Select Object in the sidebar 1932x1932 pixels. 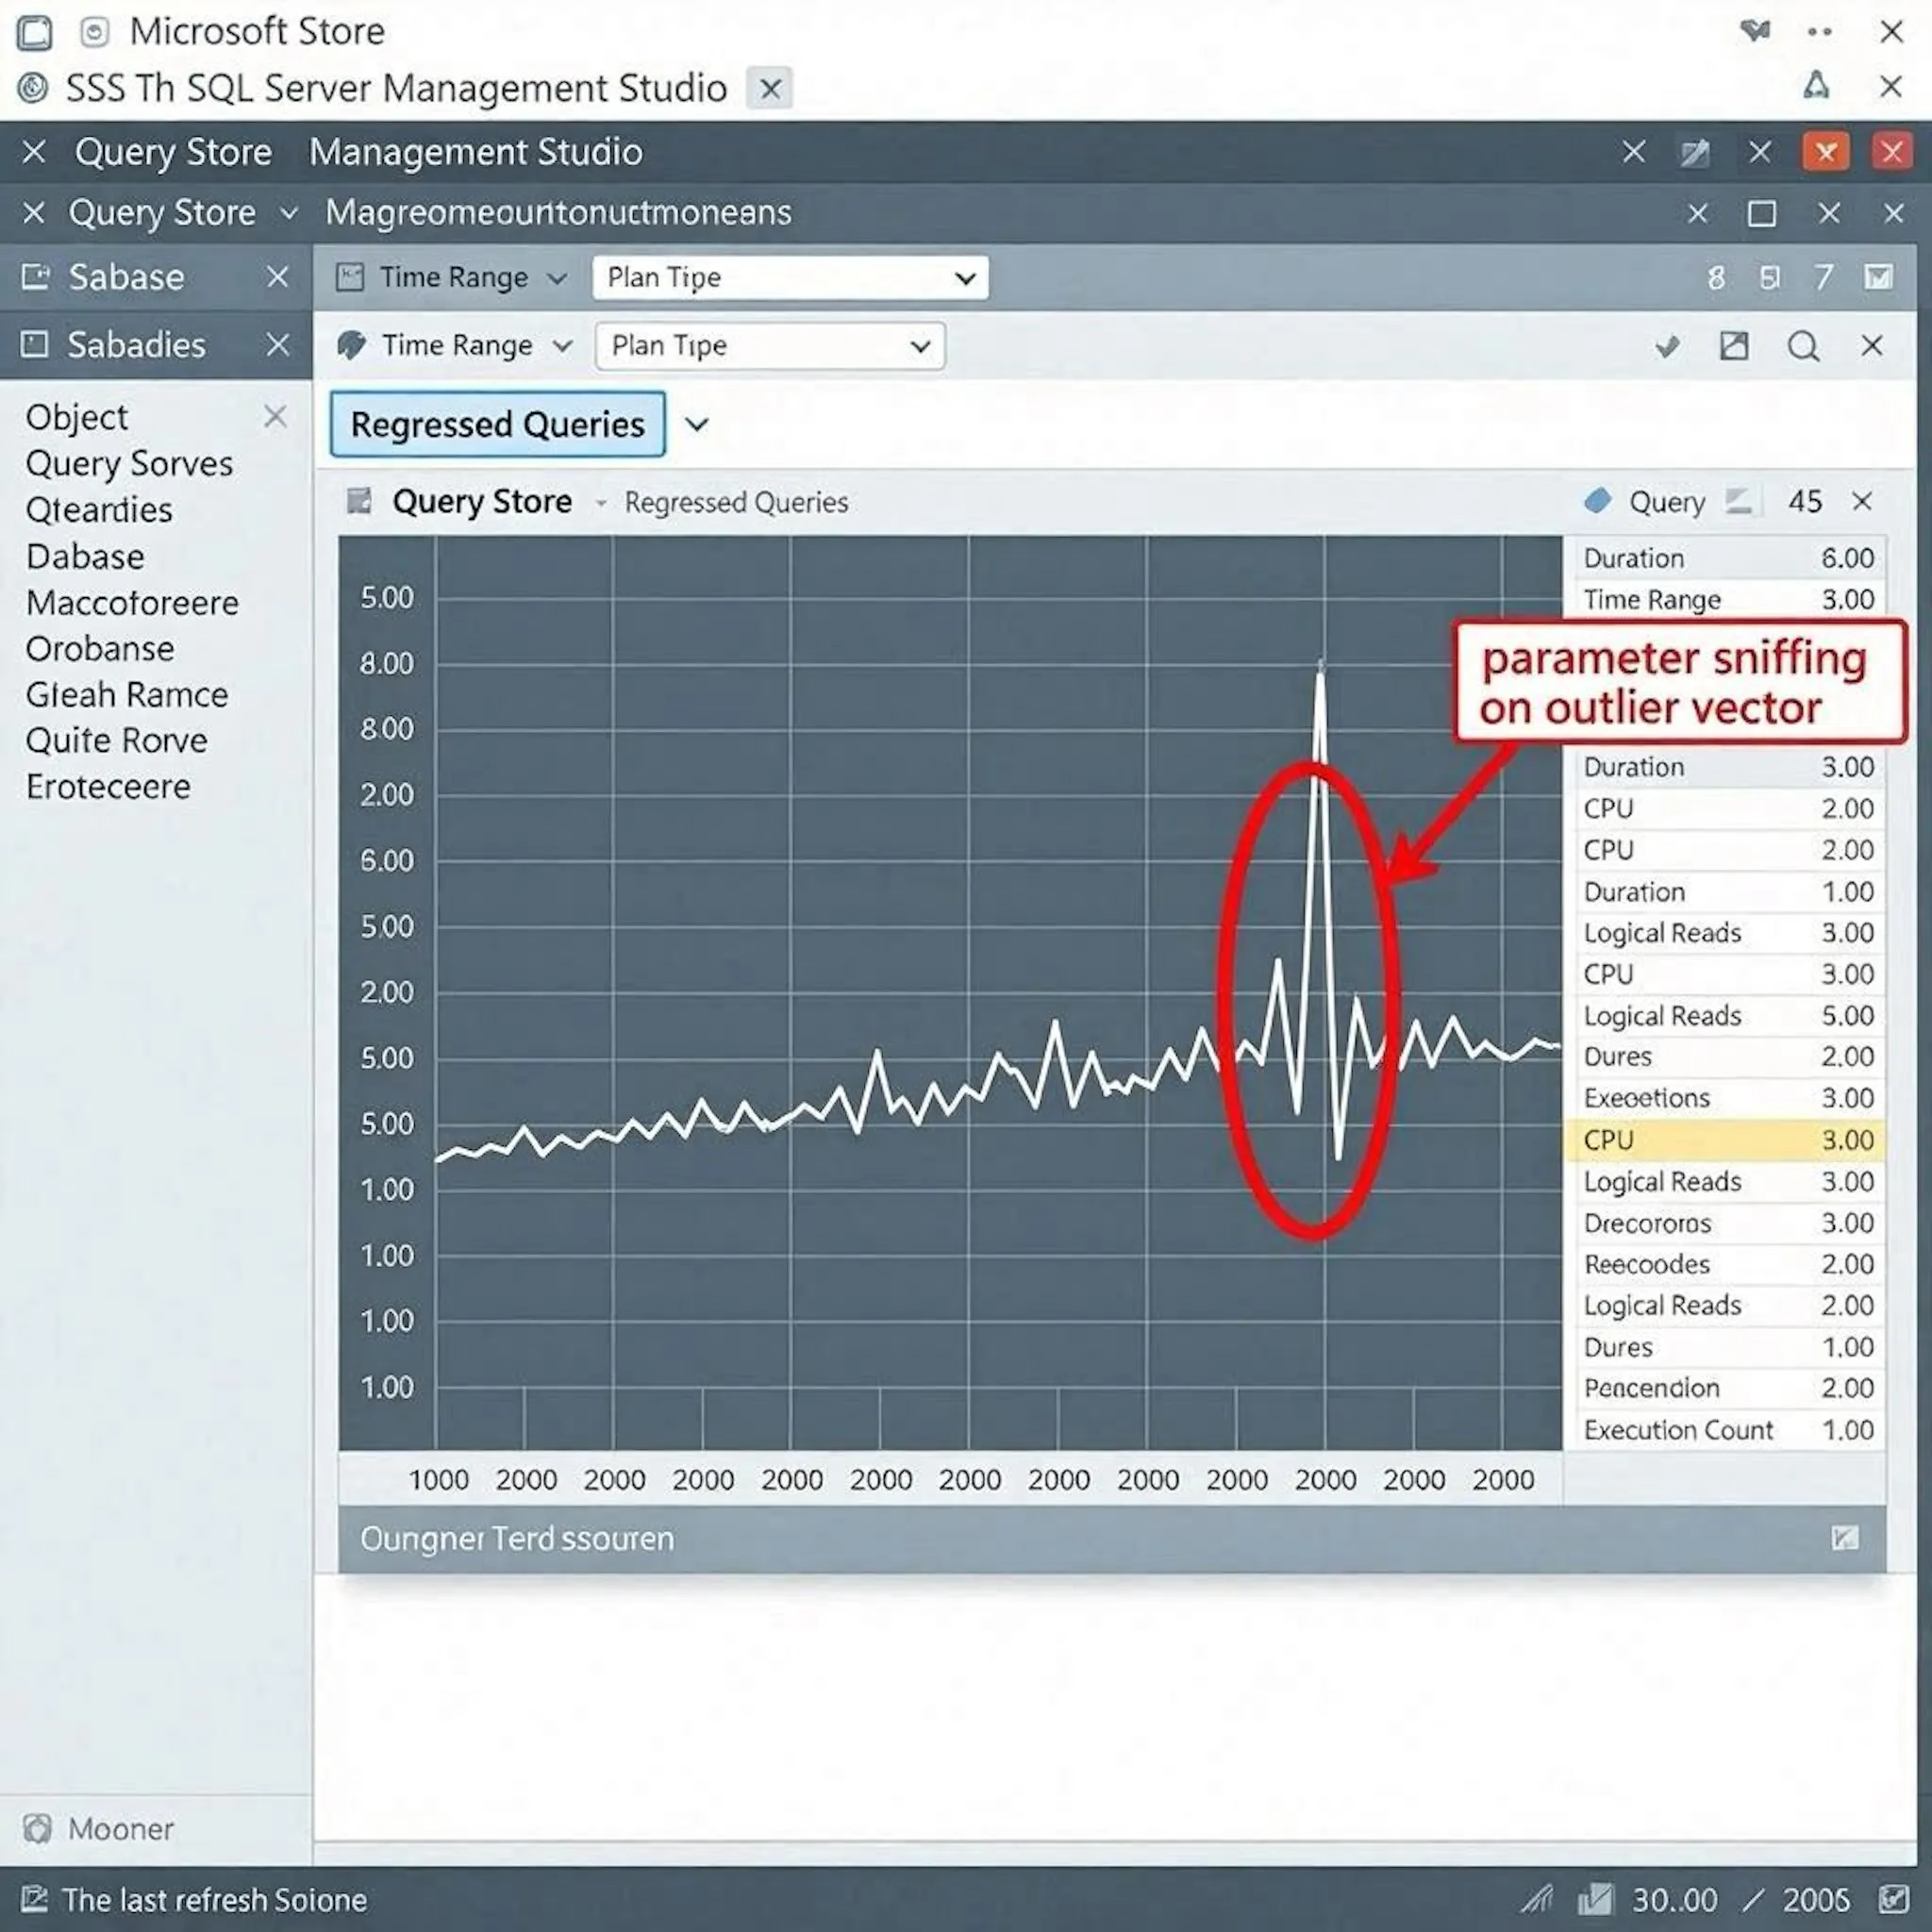pos(77,417)
